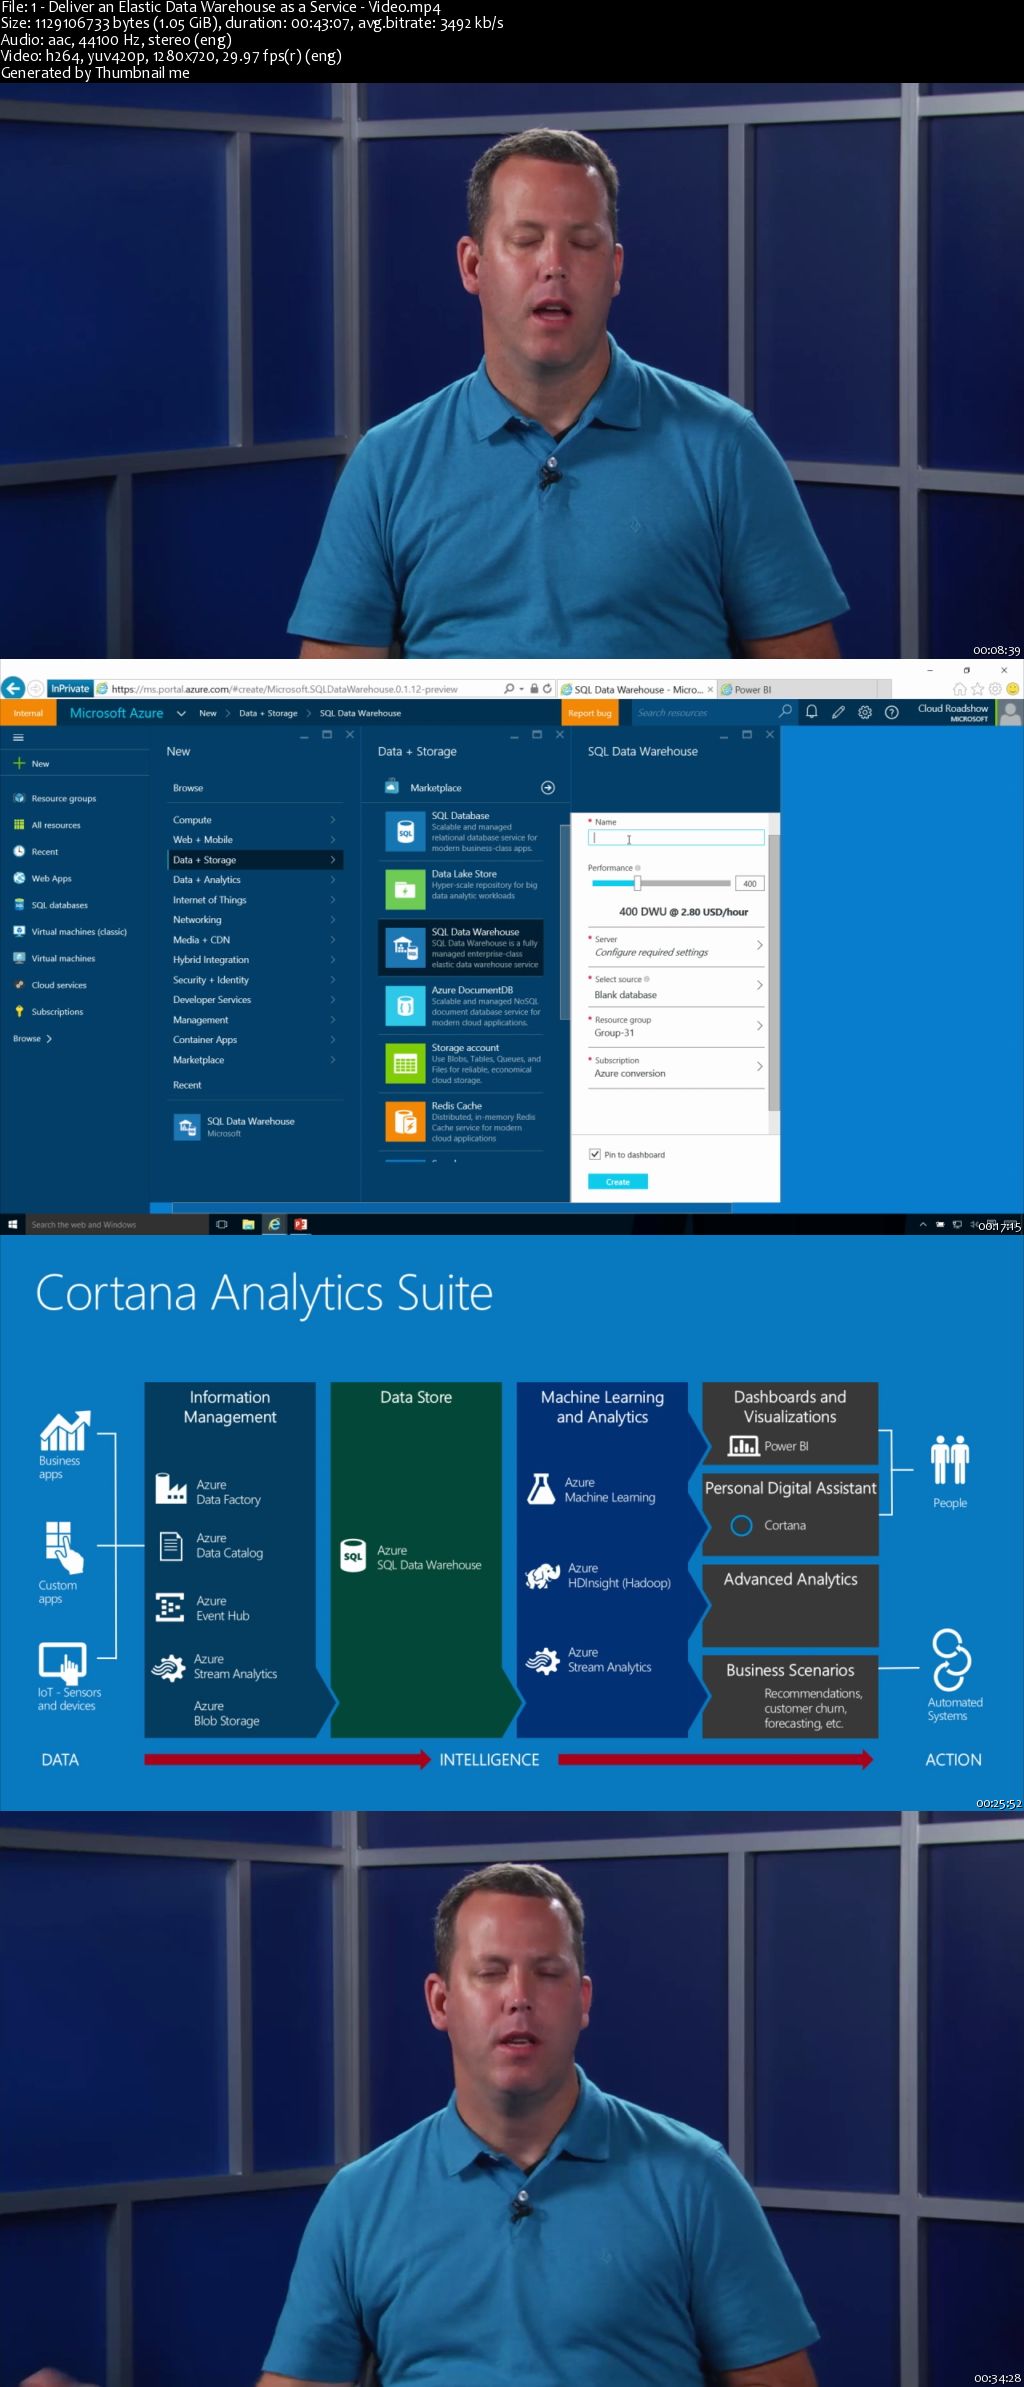
Task: Click the 400 performance value box
Action: tap(750, 884)
